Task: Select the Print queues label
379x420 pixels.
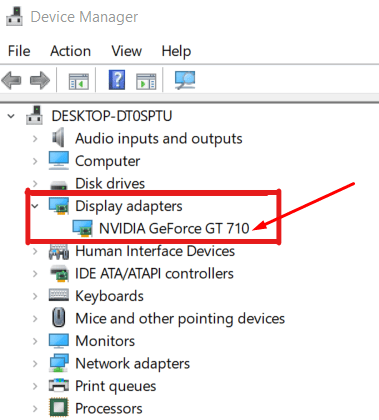Action: pos(116,386)
